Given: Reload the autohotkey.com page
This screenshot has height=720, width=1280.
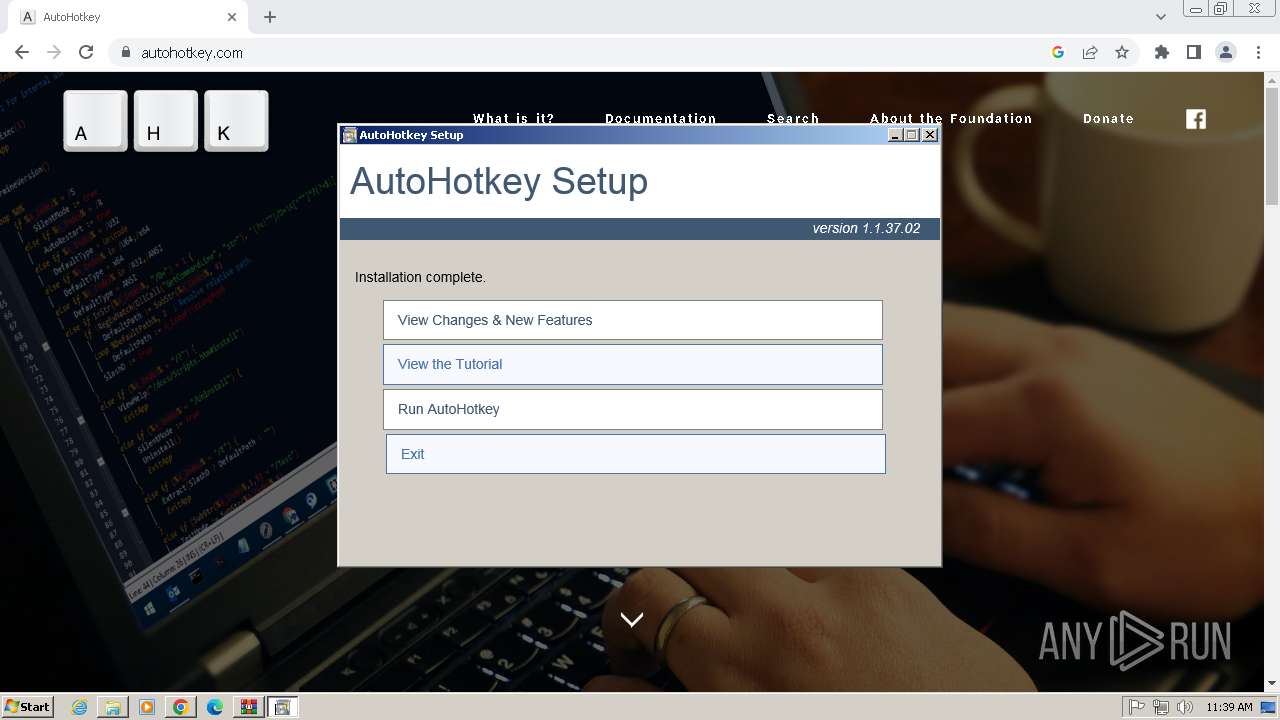Looking at the screenshot, I should coord(86,52).
